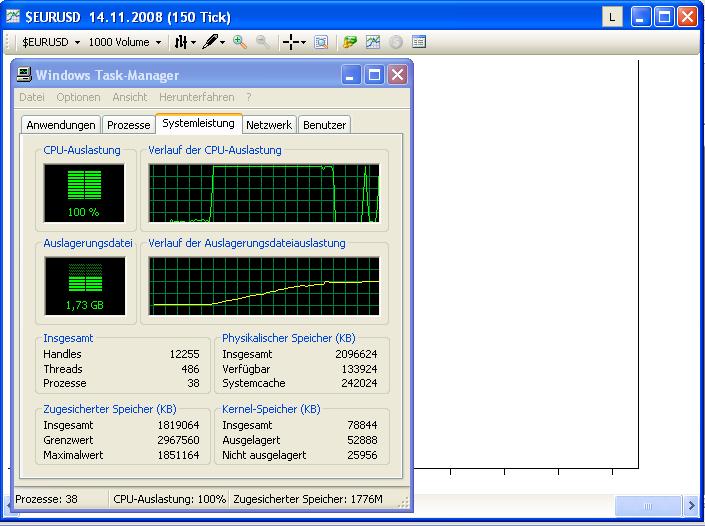Click the Systemcache value 242024
This screenshot has width=705, height=526.
click(x=359, y=383)
